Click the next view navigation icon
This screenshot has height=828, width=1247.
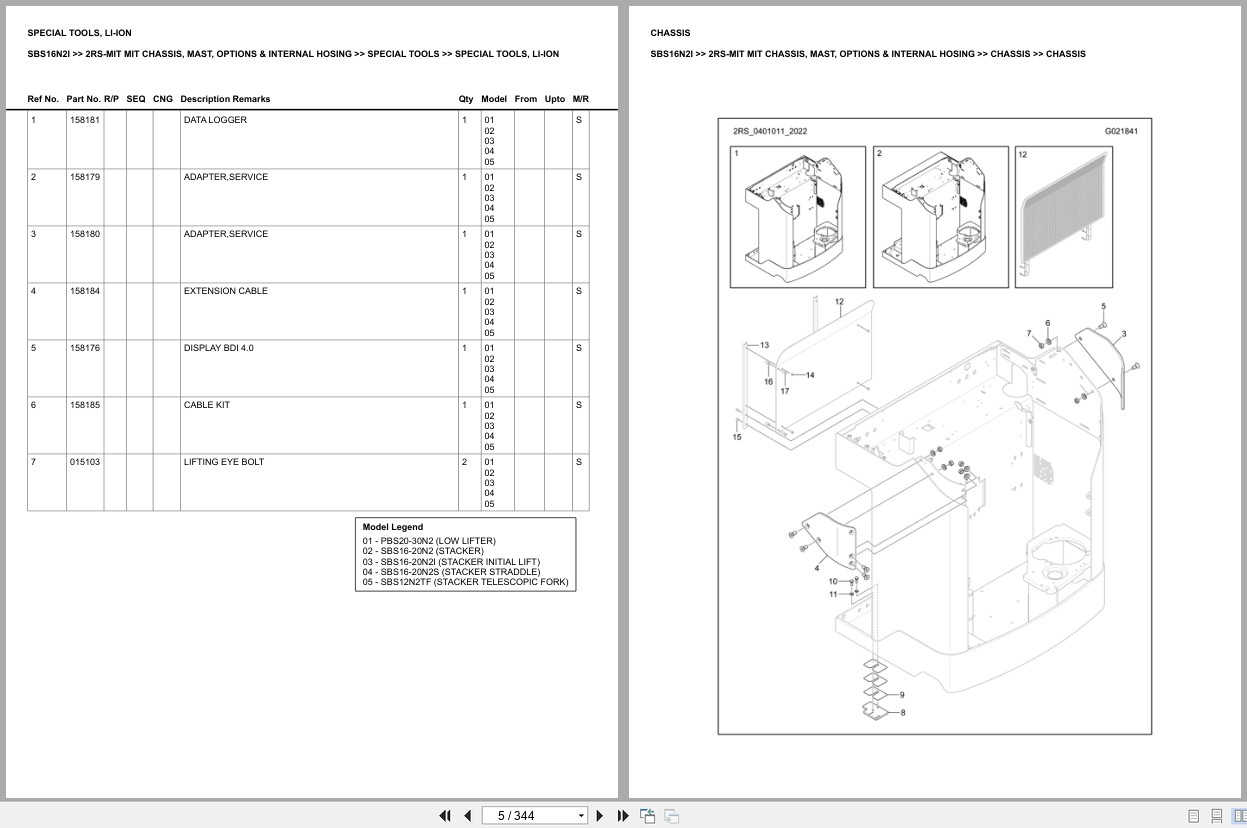(x=672, y=816)
